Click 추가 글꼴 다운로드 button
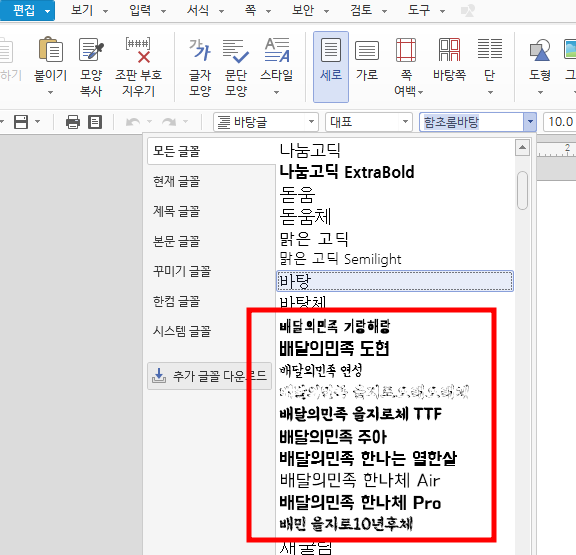Viewport: 576px width, 555px height. point(209,376)
